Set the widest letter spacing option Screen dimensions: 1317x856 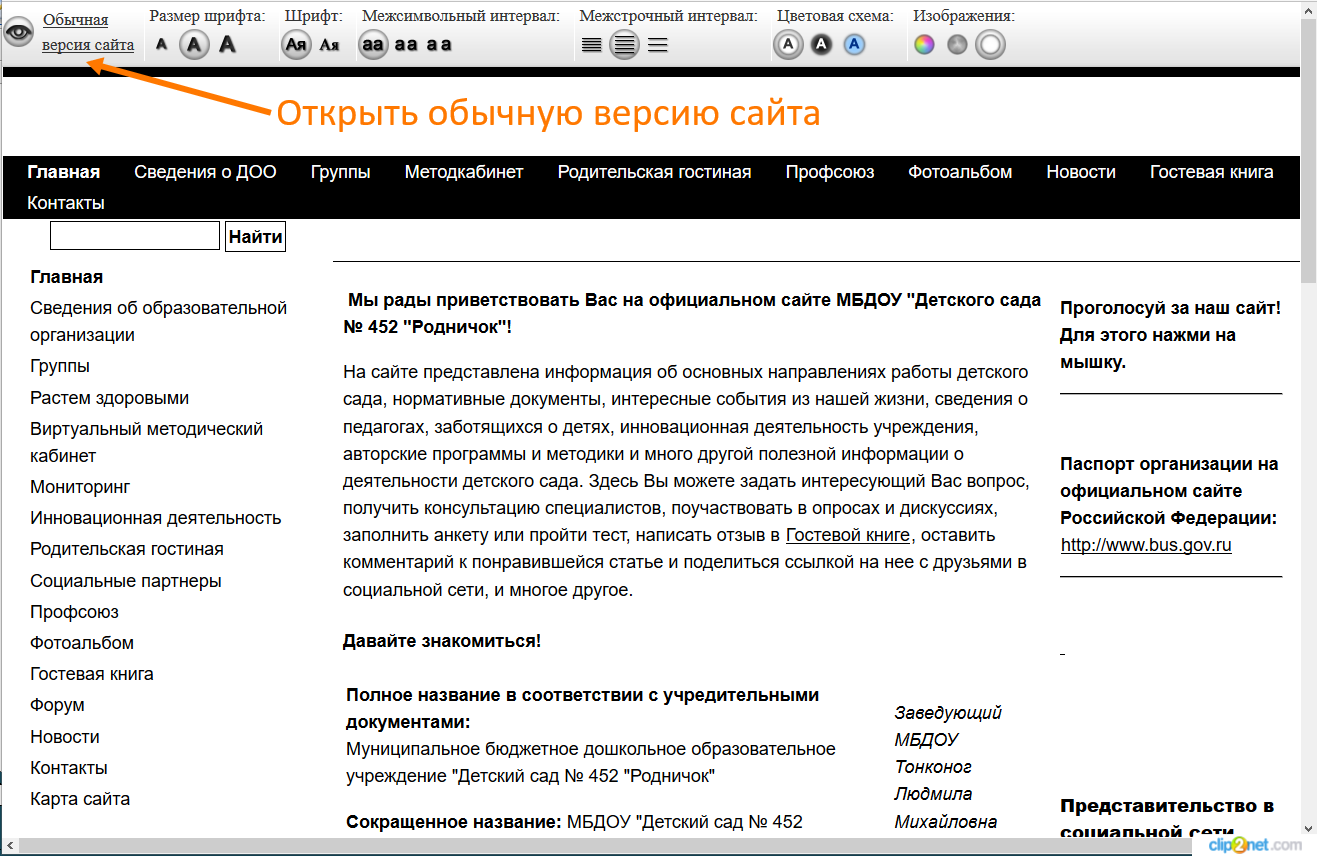point(439,44)
